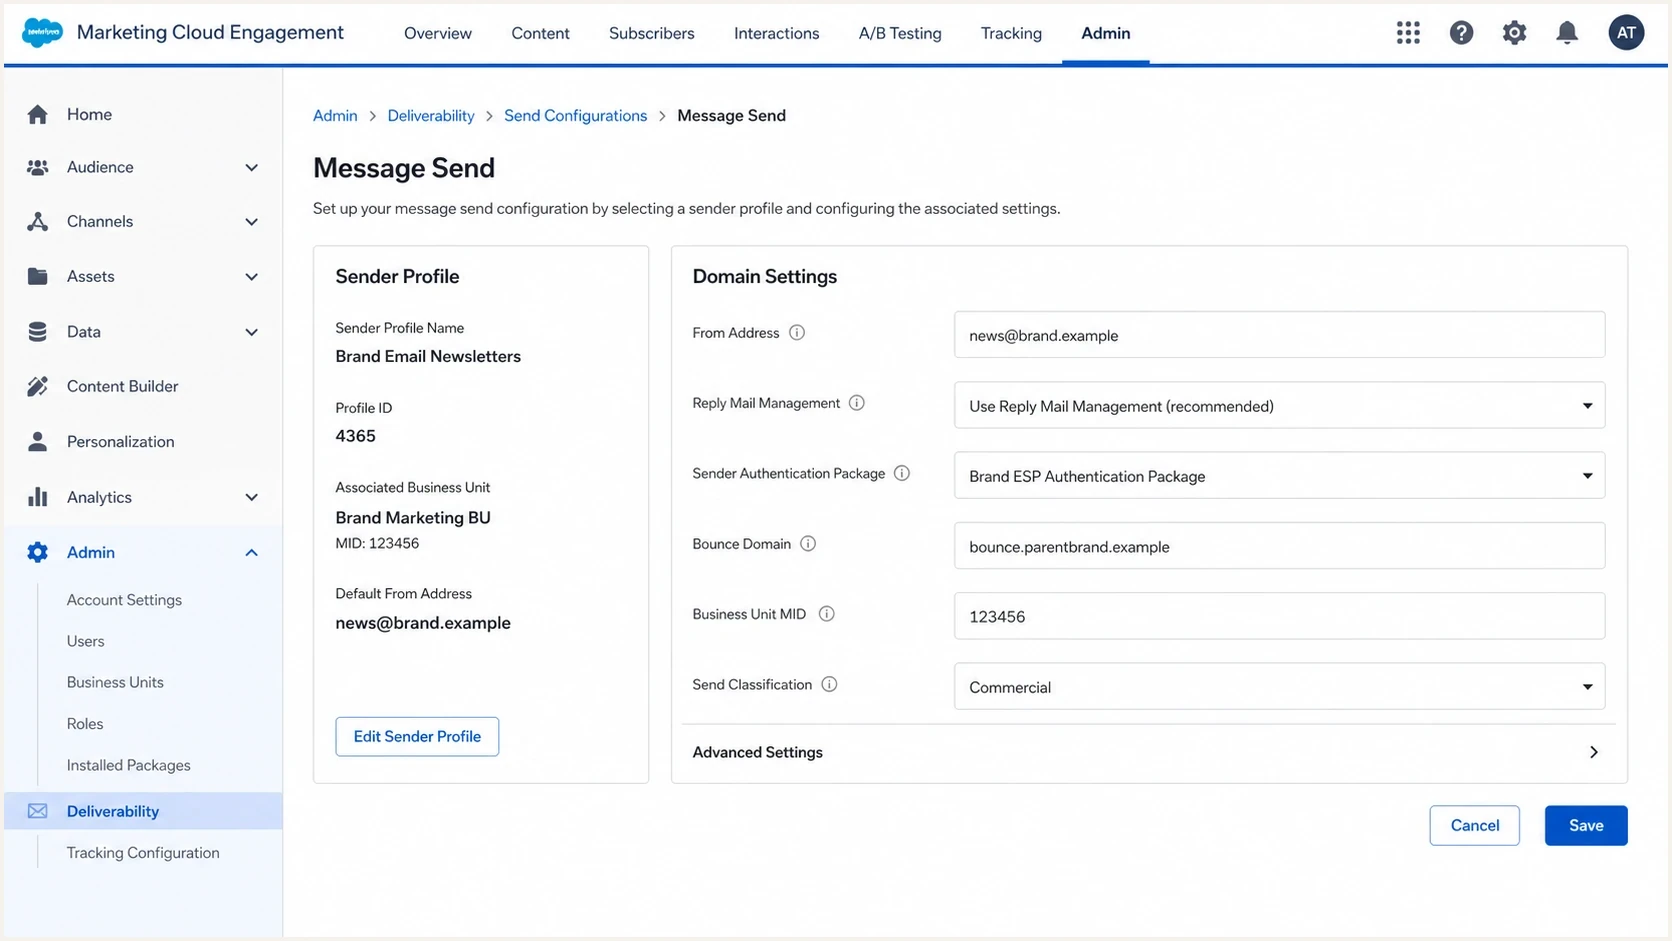This screenshot has width=1672, height=941.
Task: Open the Send Classification dropdown
Action: (x=1279, y=686)
